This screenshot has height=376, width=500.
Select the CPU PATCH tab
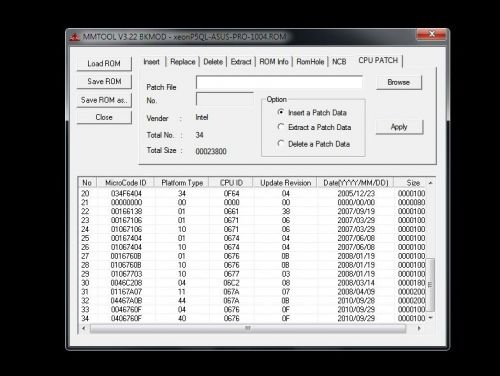pos(378,60)
